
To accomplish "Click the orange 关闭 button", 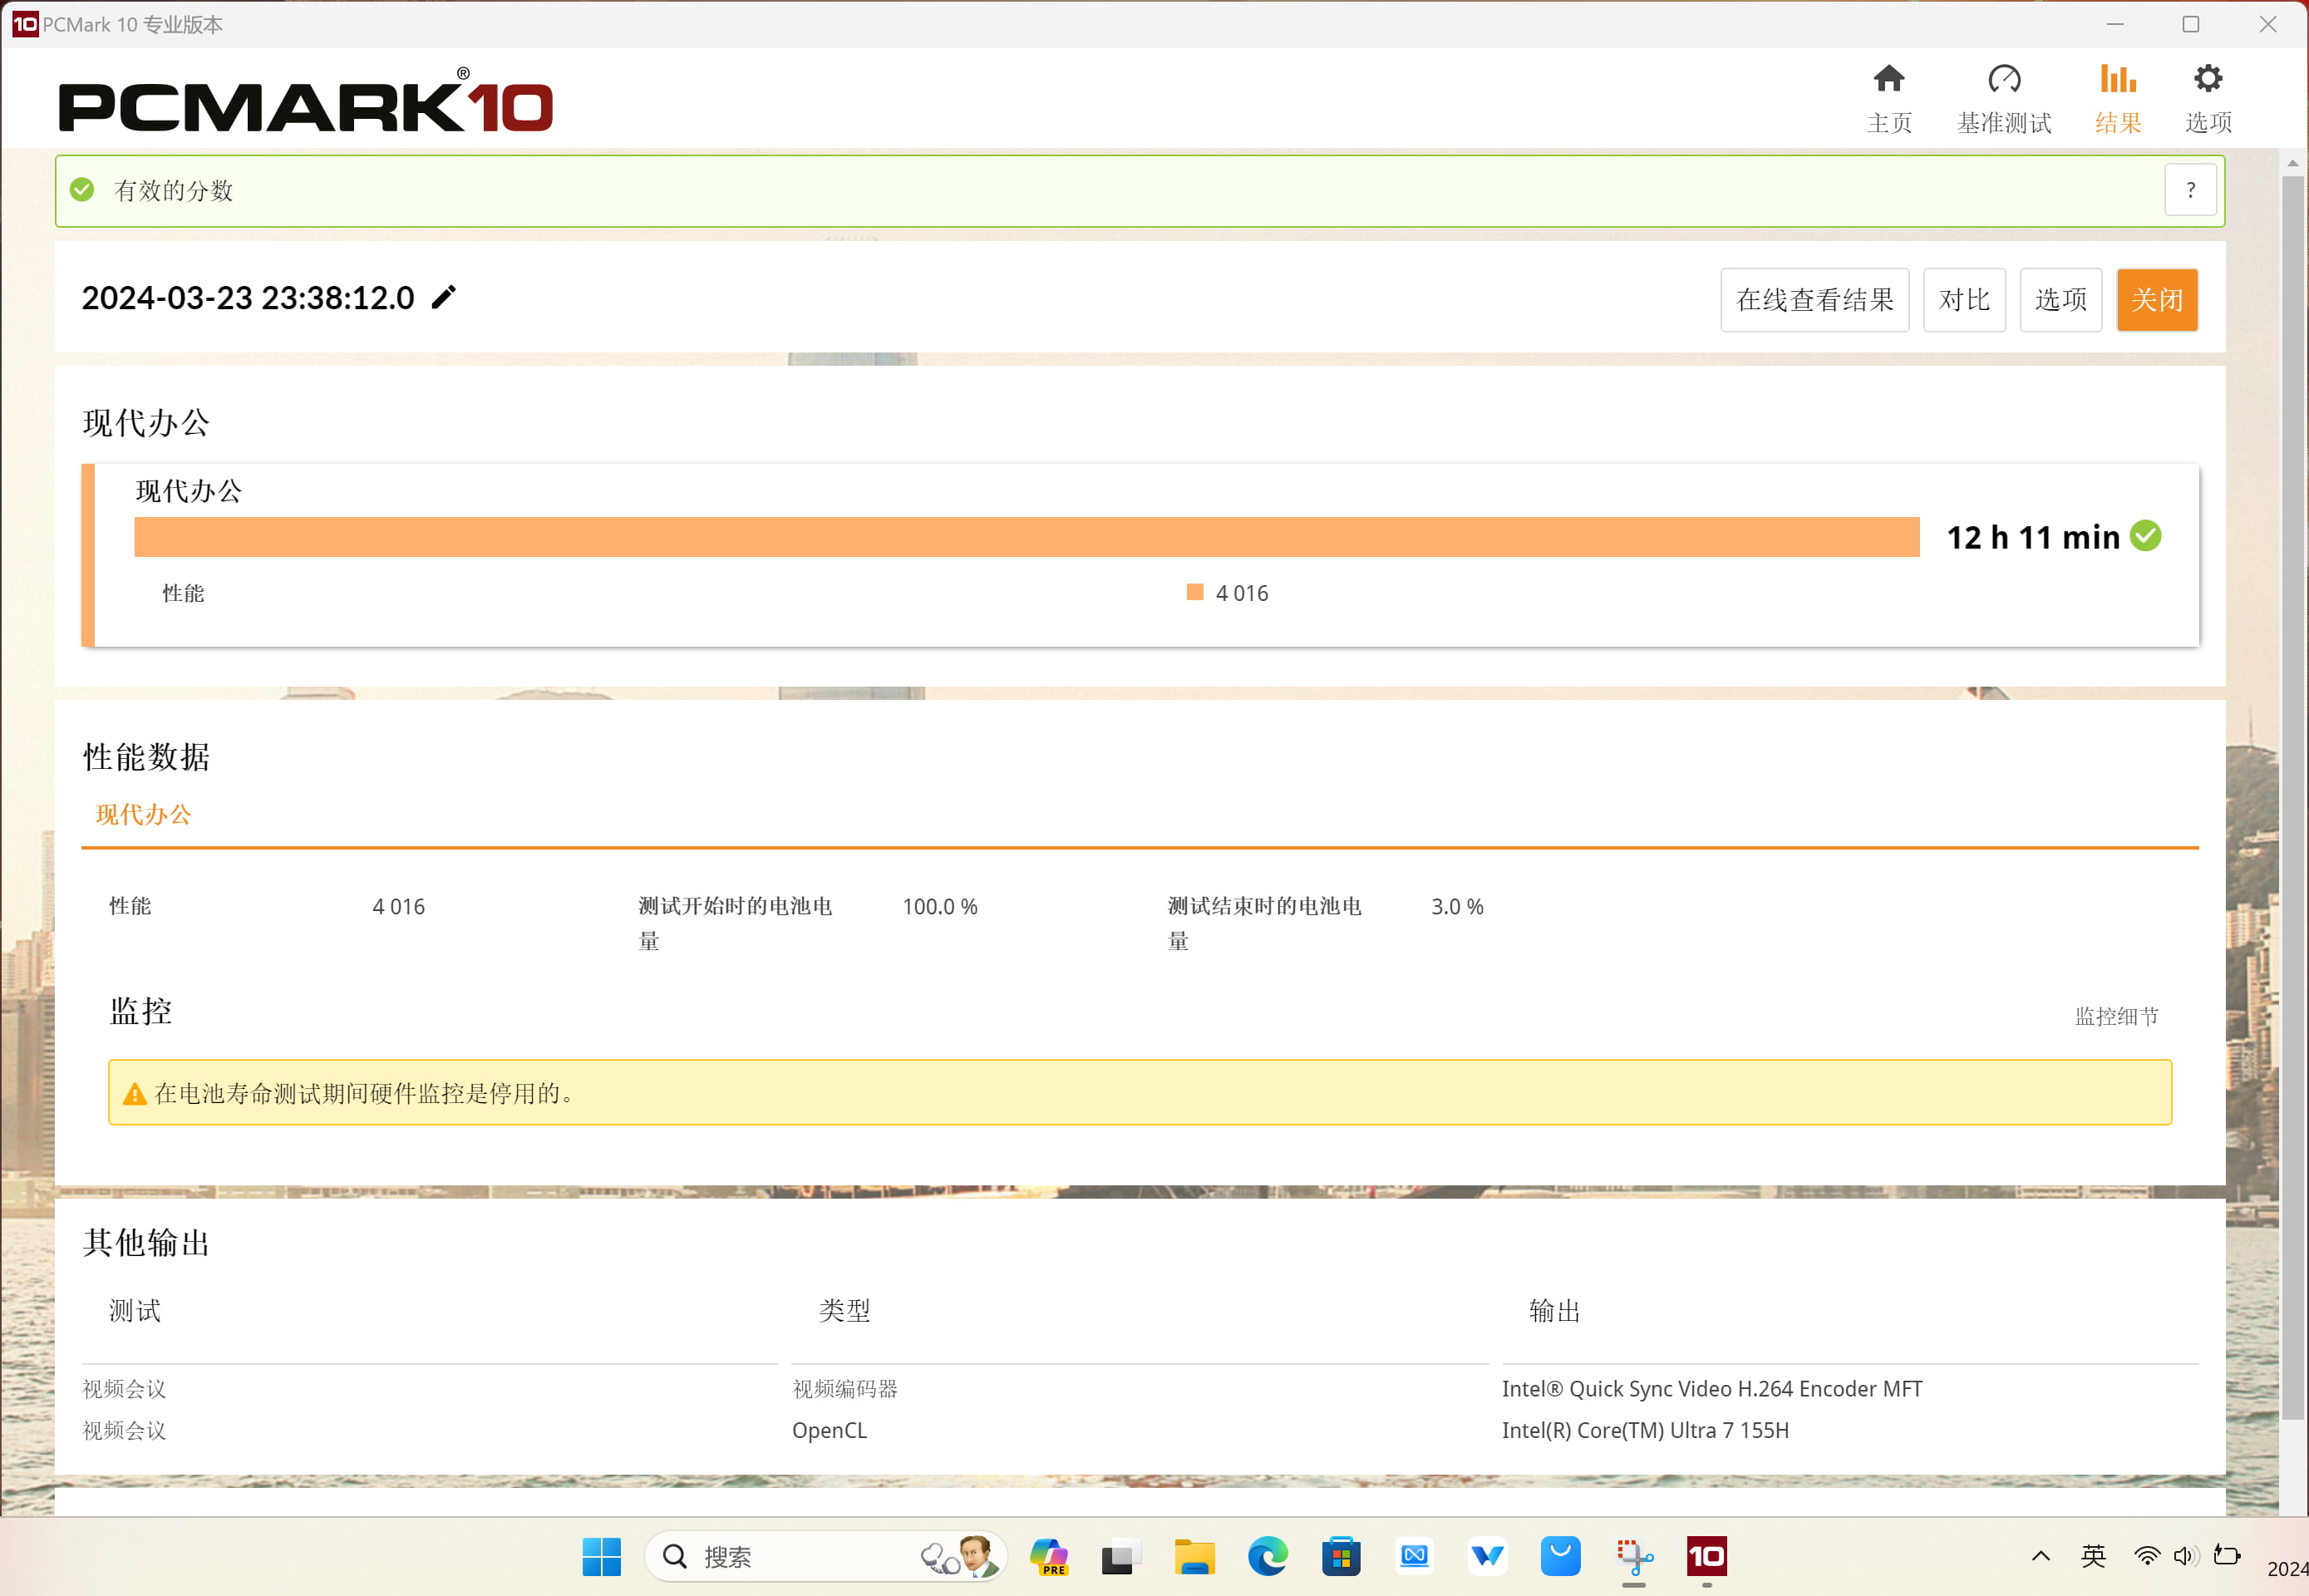I will [x=2156, y=299].
